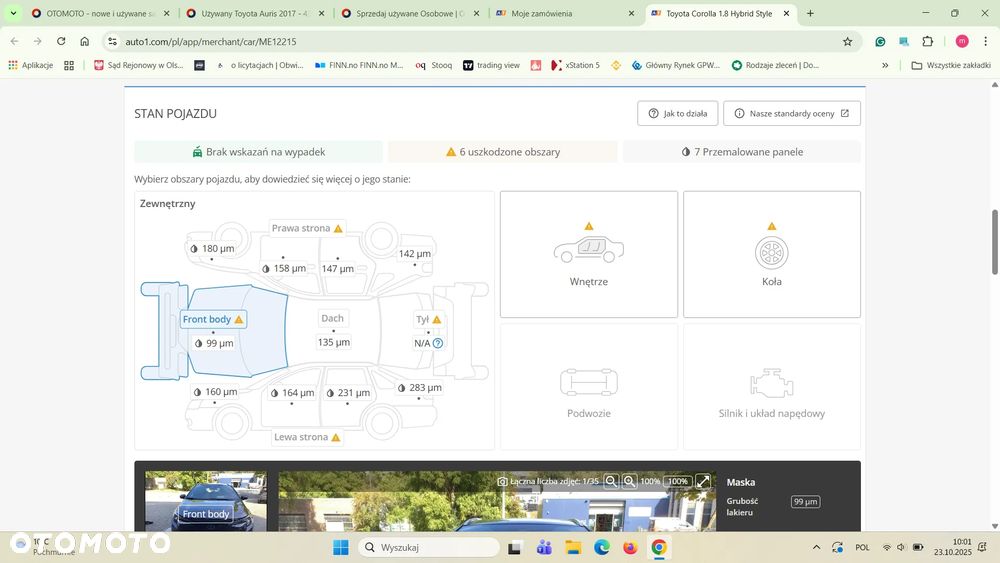Image resolution: width=1000 pixels, height=563 pixels.
Task: Select the Silnik i układ napędowy card
Action: (x=772, y=386)
